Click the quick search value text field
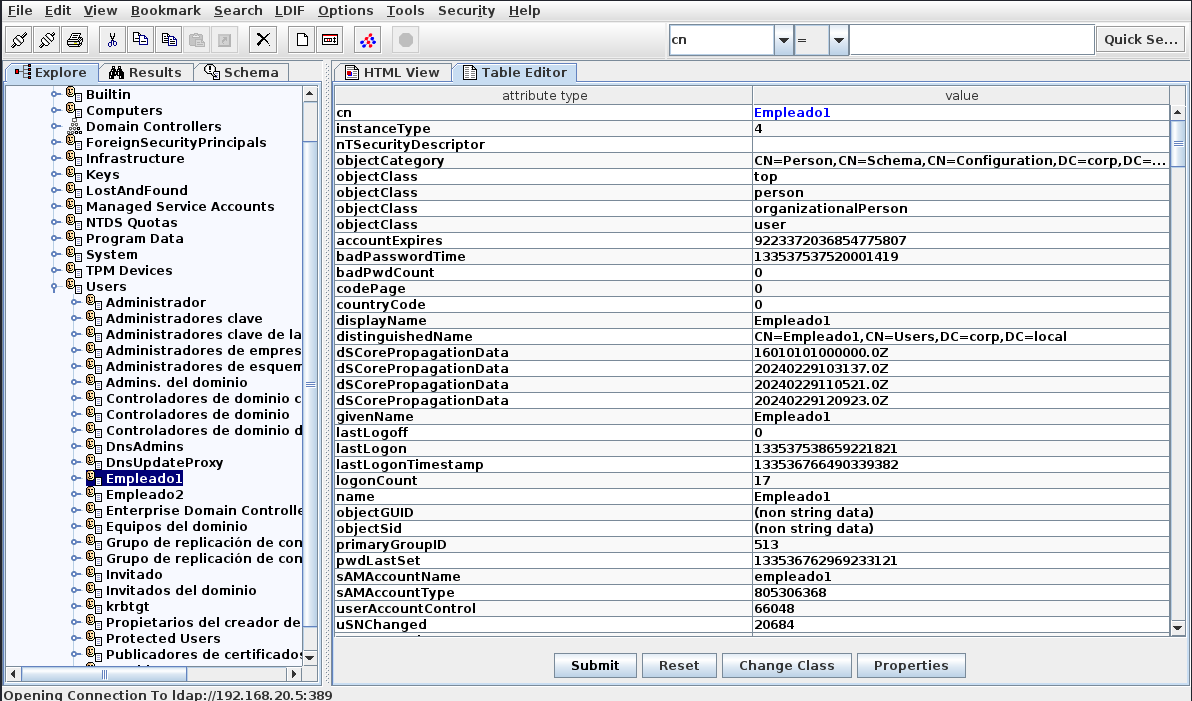The image size is (1192, 701). (972, 40)
